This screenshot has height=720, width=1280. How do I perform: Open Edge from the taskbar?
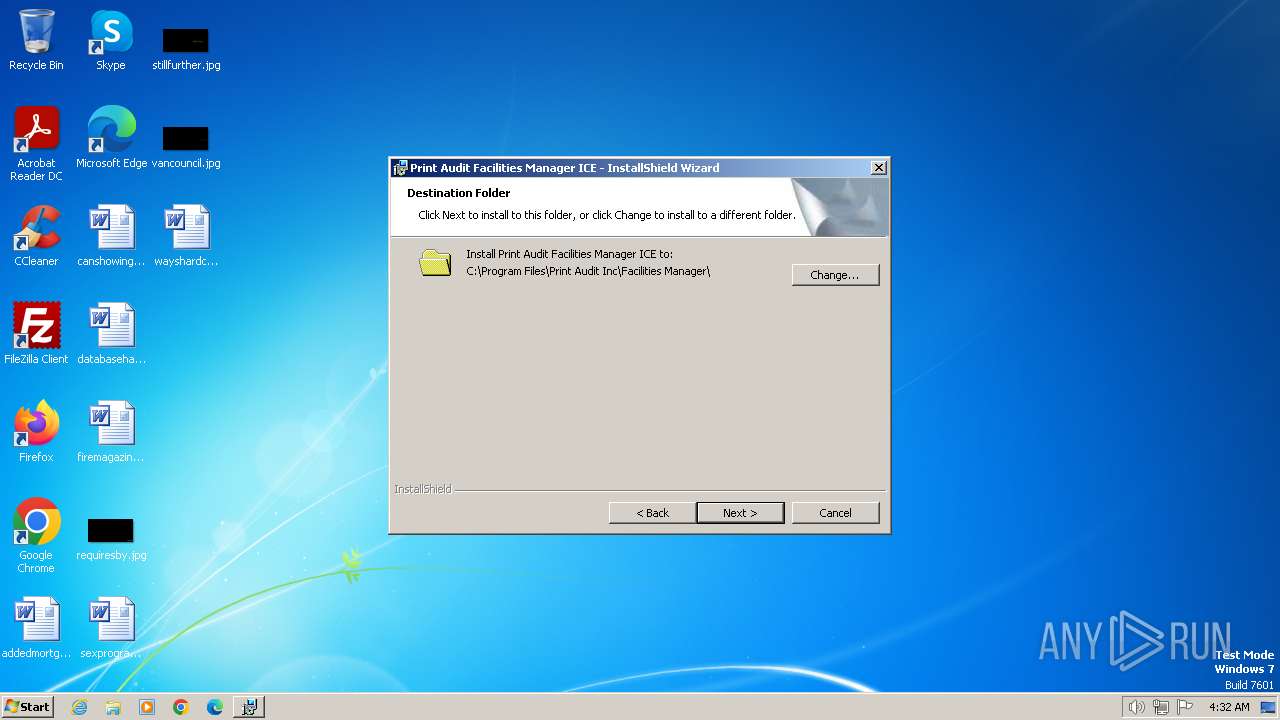point(215,707)
